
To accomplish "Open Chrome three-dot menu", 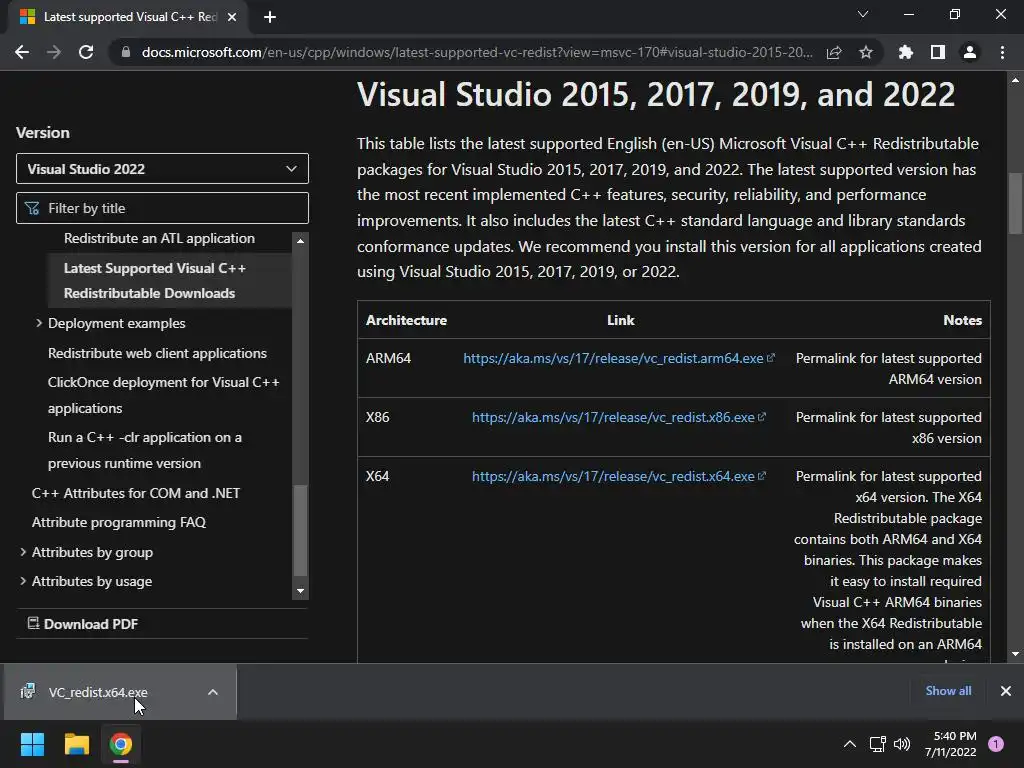I will (x=1002, y=52).
